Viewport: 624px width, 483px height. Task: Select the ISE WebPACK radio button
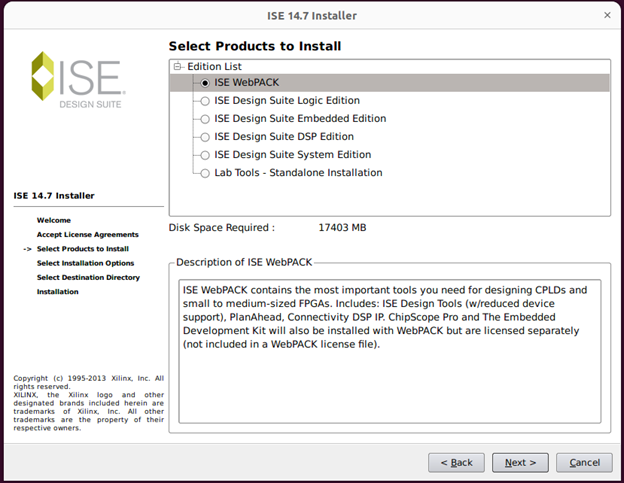click(x=205, y=83)
